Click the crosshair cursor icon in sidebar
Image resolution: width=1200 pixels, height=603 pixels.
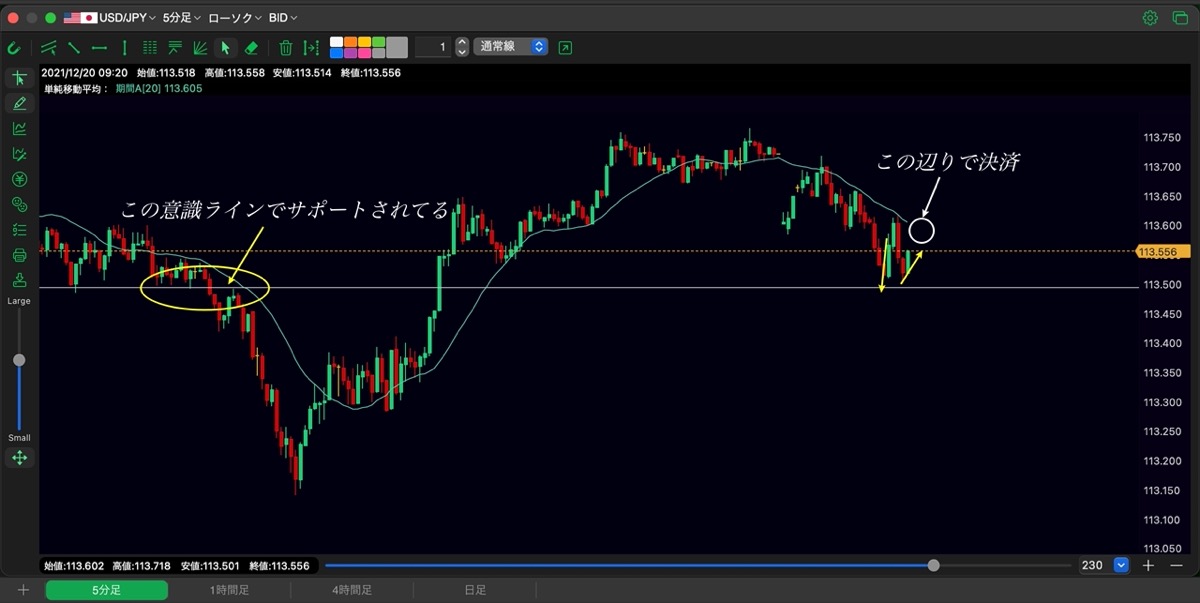pos(19,78)
